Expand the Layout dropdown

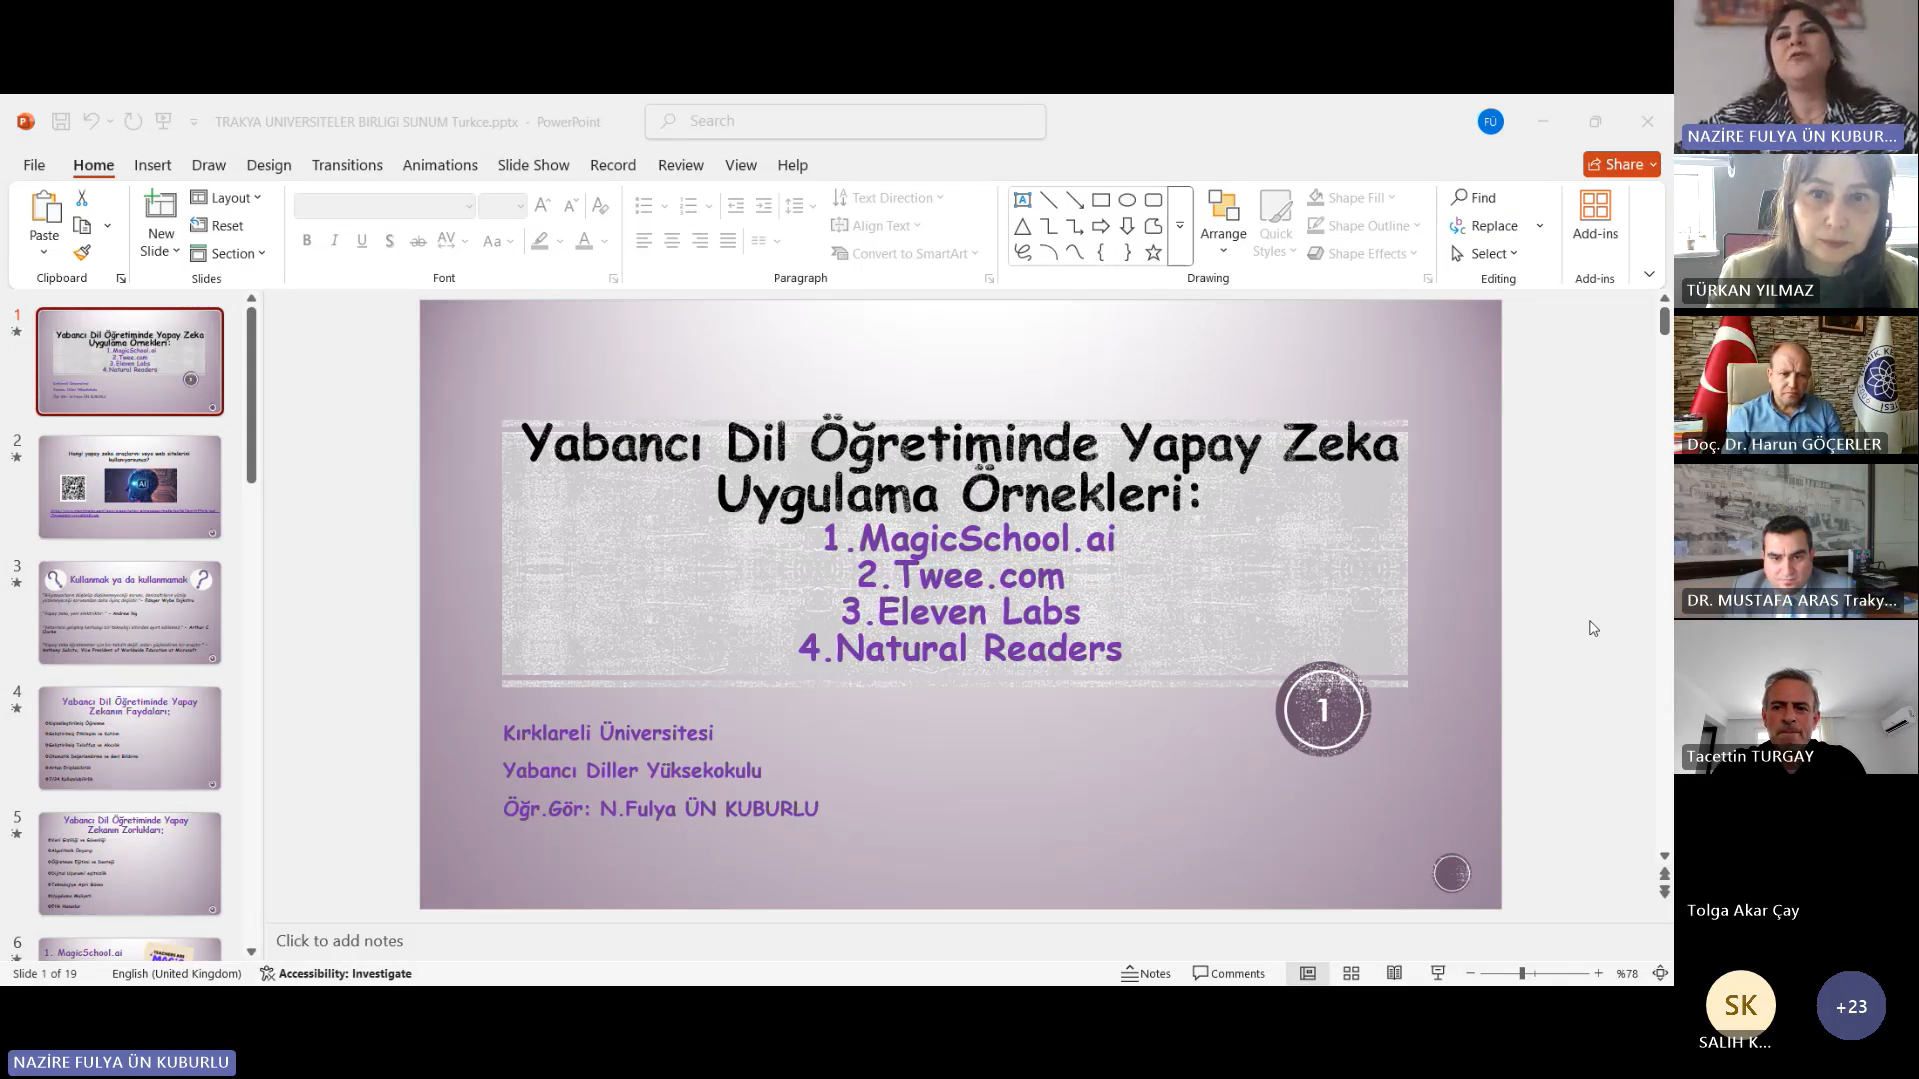coord(226,198)
